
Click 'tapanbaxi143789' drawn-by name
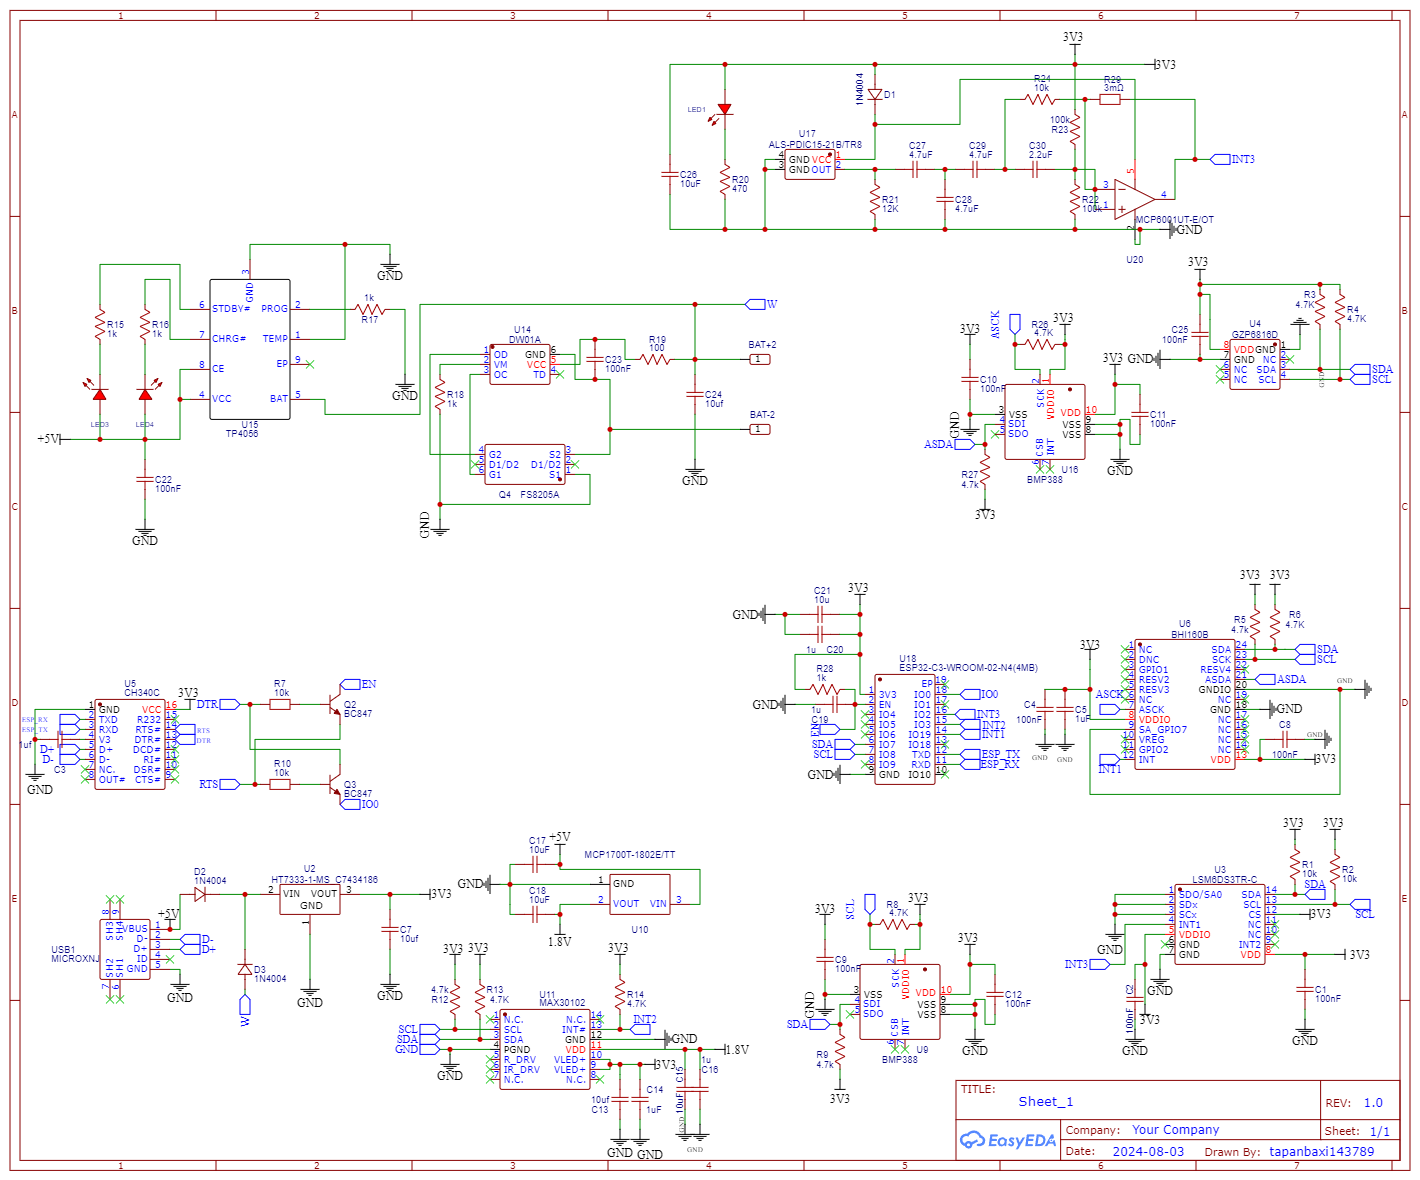(1321, 1151)
